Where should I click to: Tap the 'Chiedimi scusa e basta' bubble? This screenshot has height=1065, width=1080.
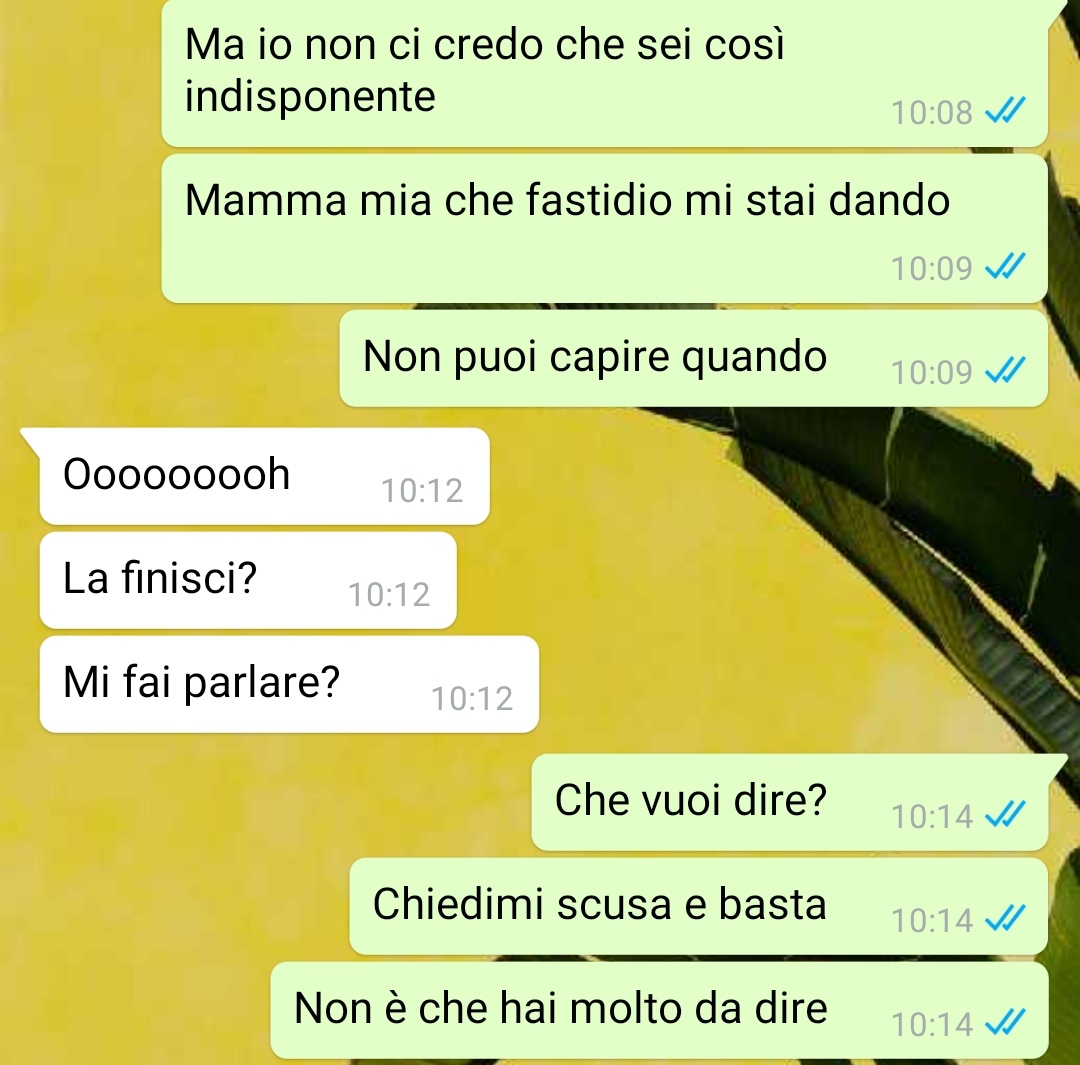[x=698, y=906]
